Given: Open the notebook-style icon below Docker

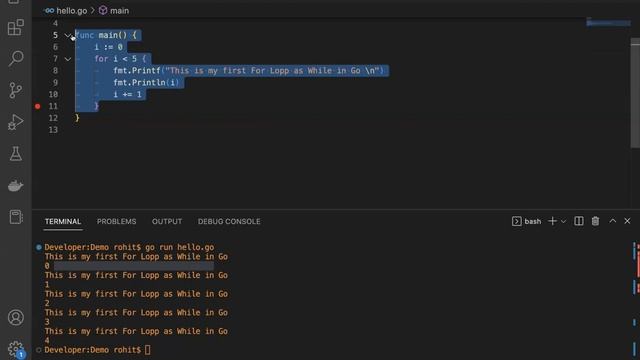Looking at the screenshot, I should pyautogui.click(x=16, y=217).
